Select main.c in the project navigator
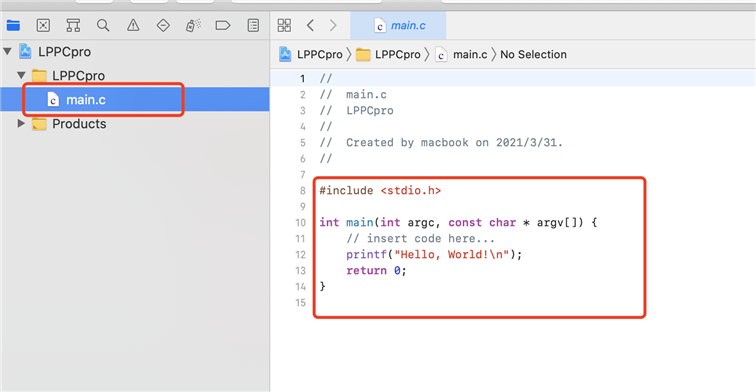This screenshot has width=756, height=392. 135,99
